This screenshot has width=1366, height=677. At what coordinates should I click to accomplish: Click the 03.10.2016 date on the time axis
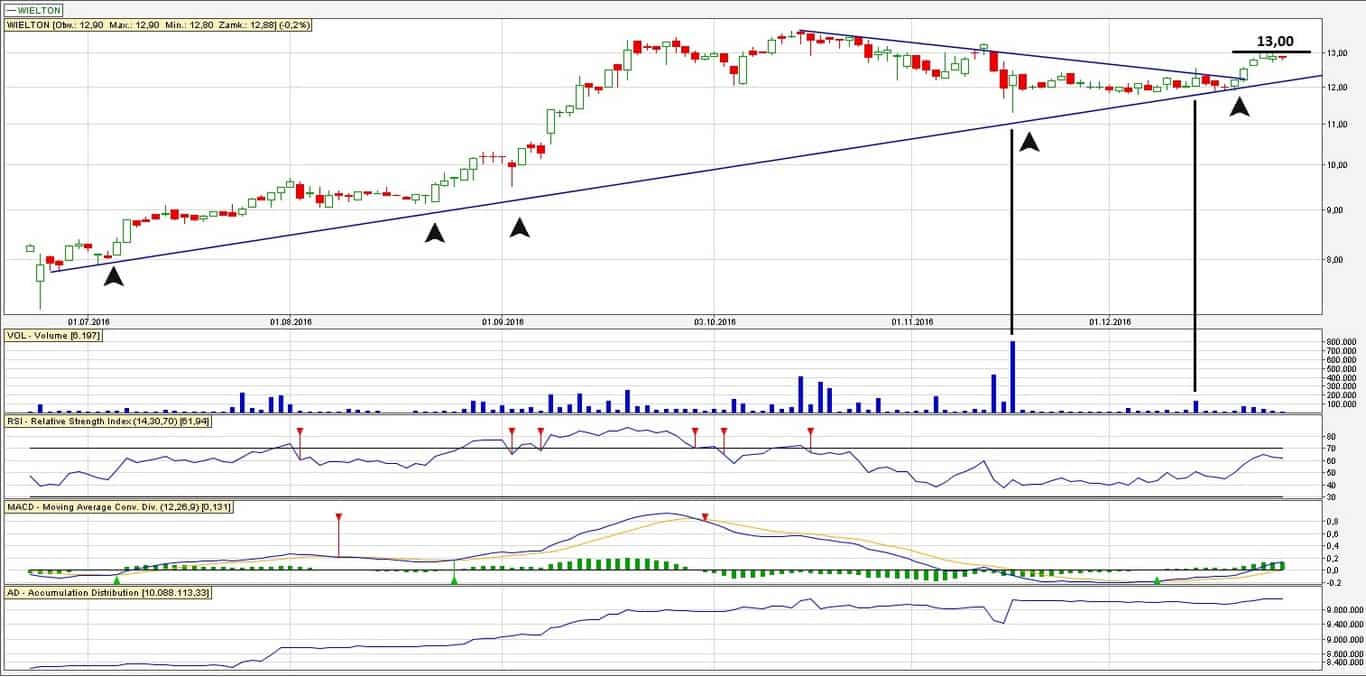point(715,321)
